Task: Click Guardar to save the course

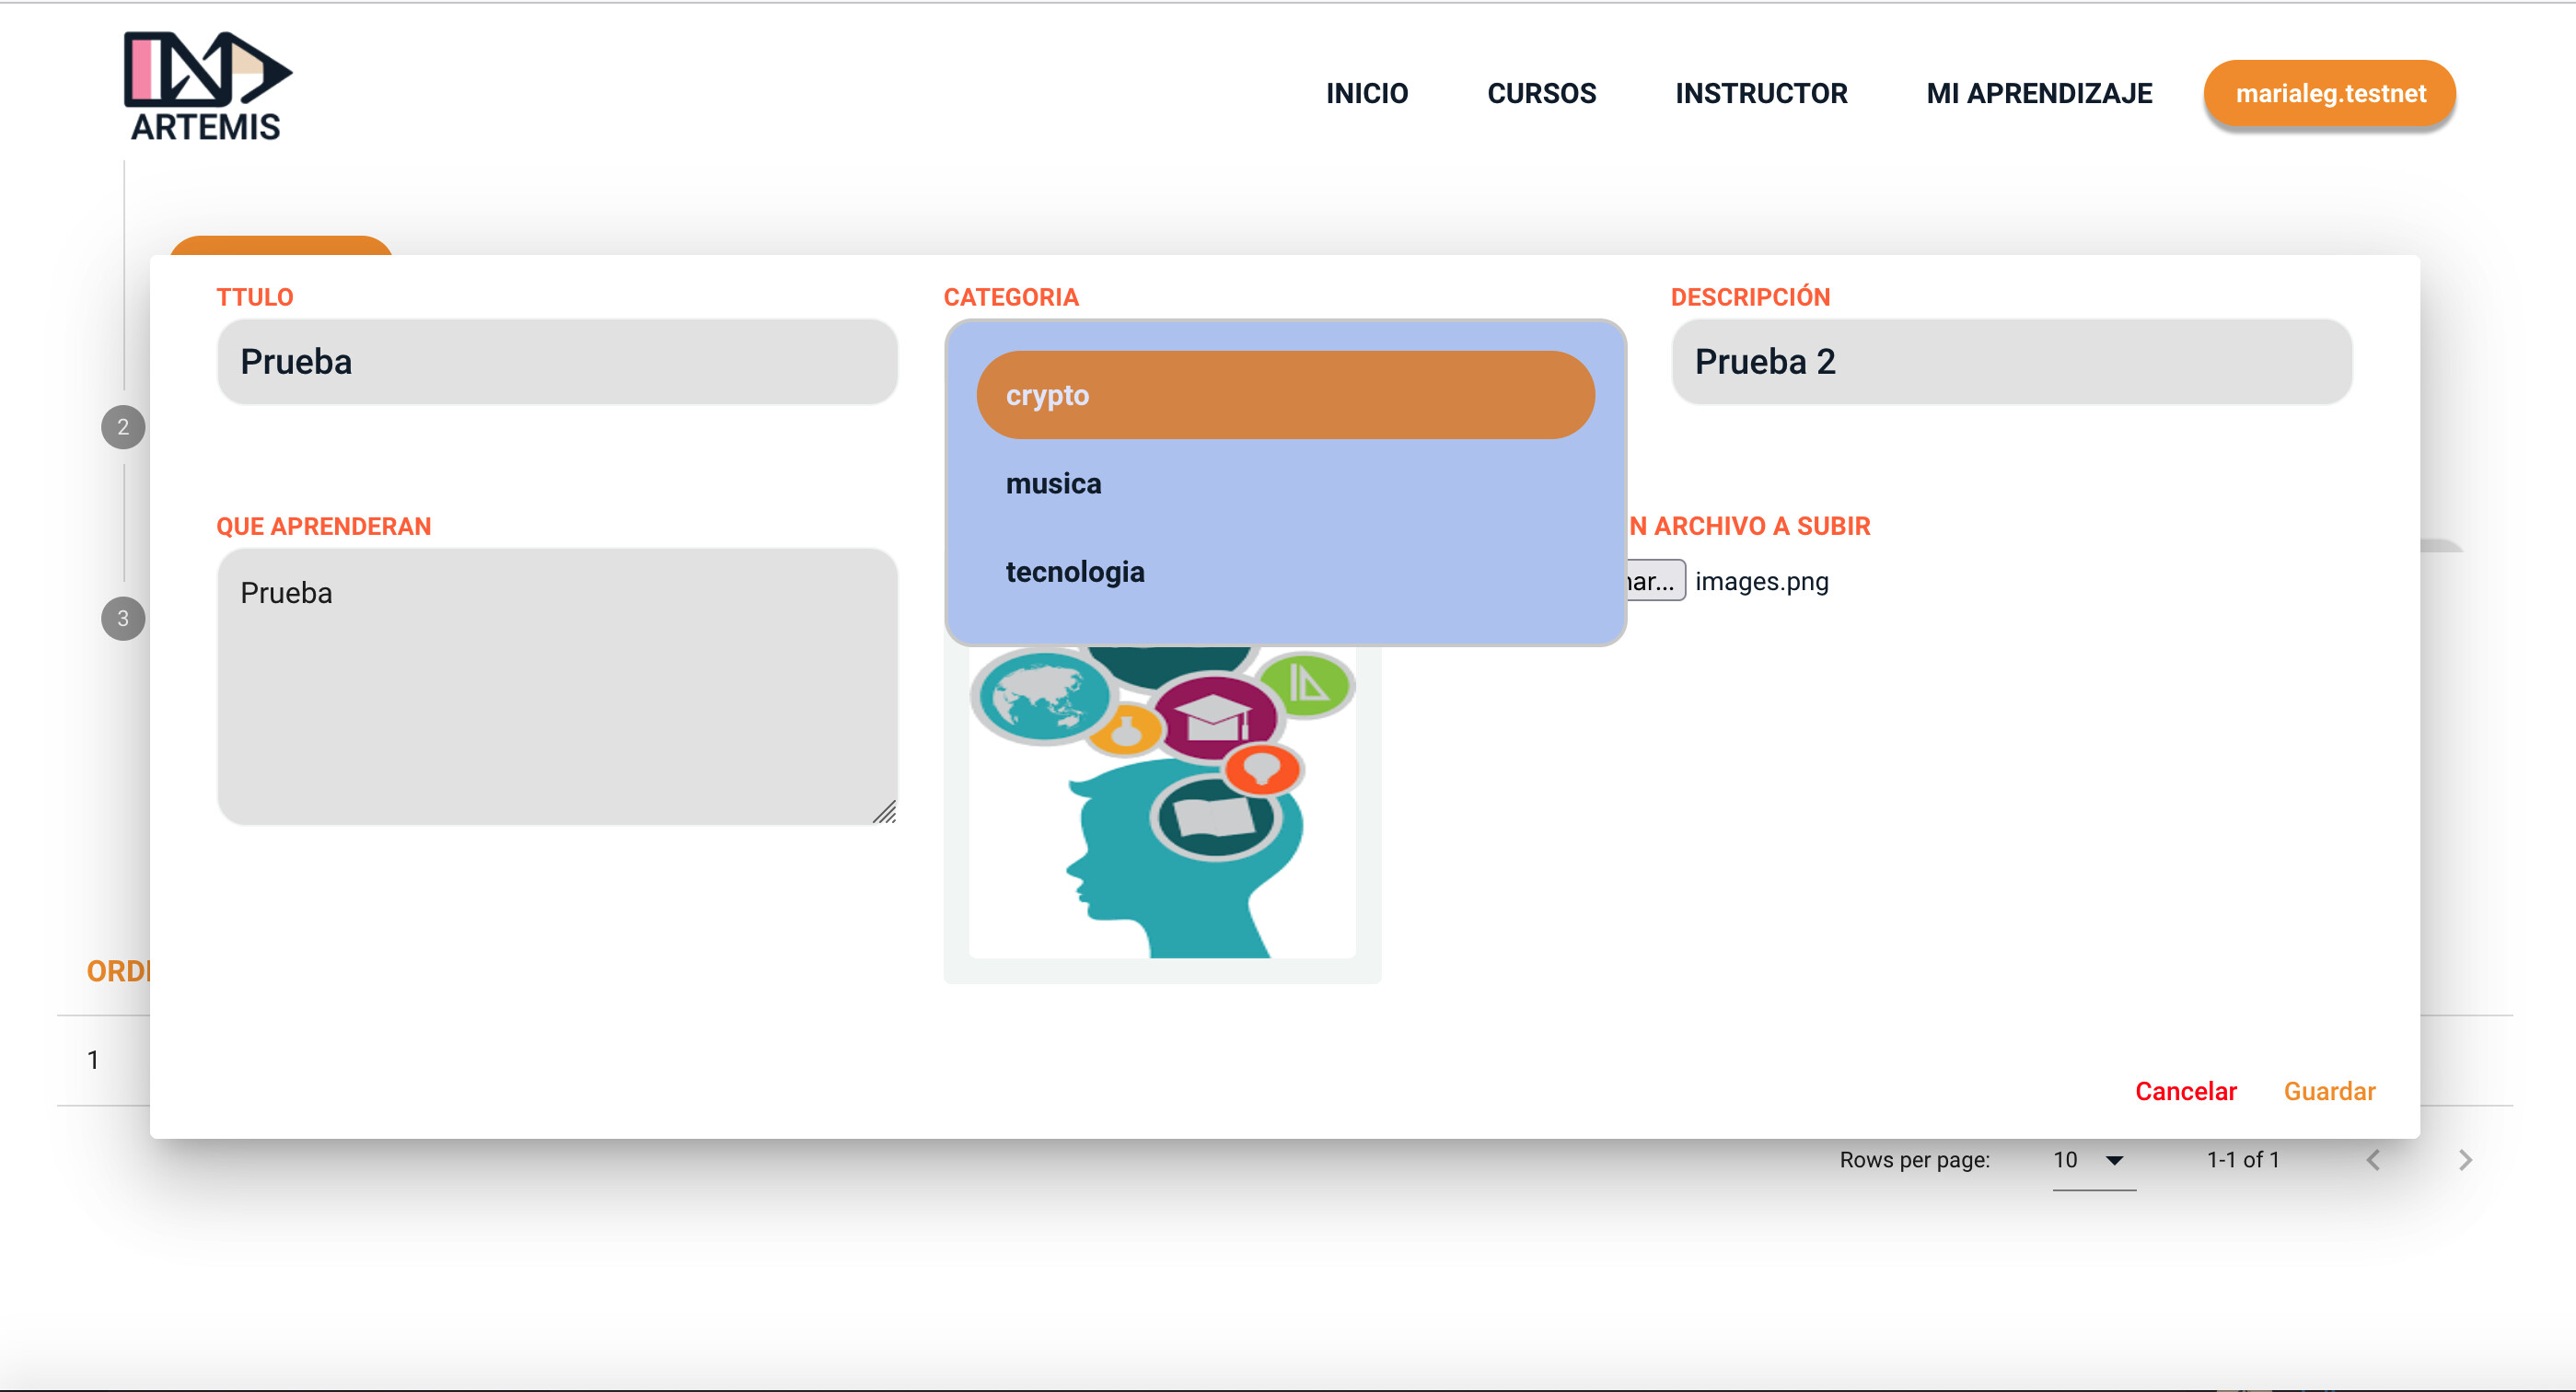Action: (2329, 1091)
